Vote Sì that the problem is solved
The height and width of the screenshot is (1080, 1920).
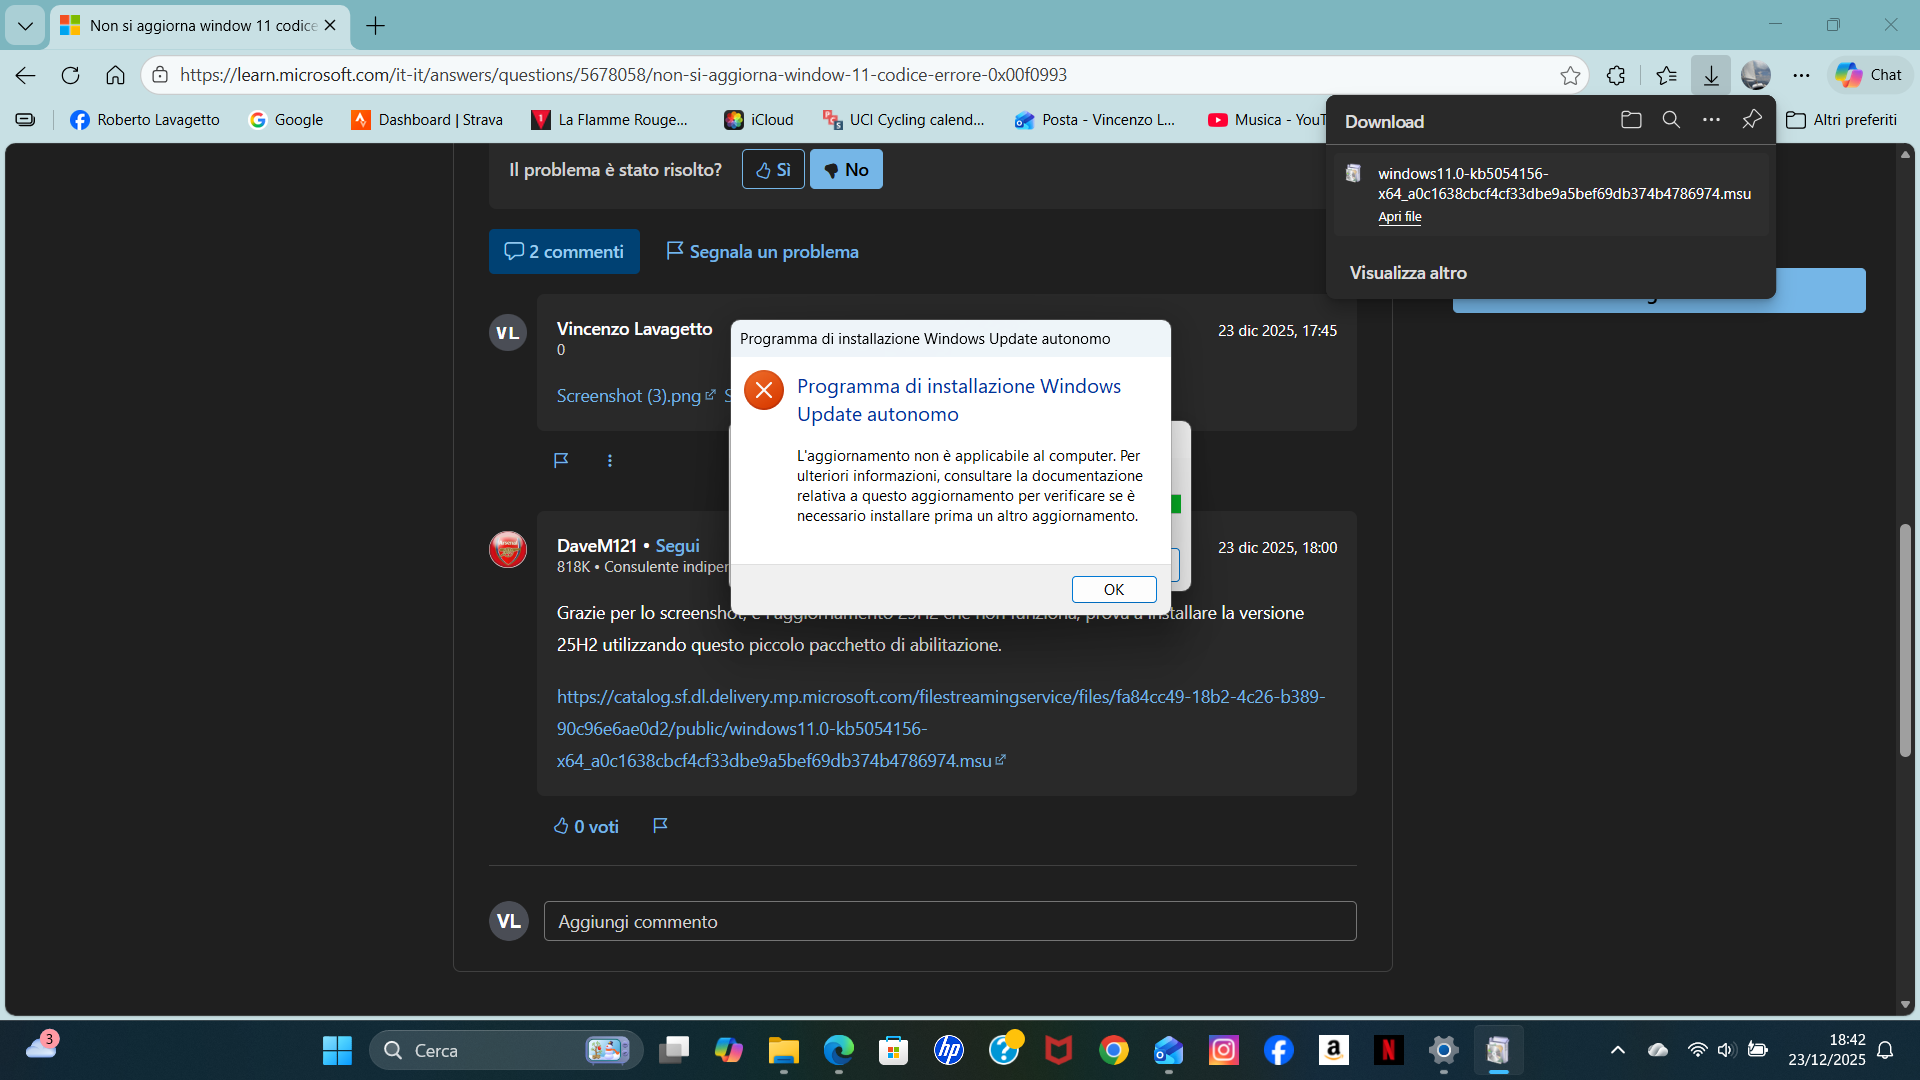[773, 170]
